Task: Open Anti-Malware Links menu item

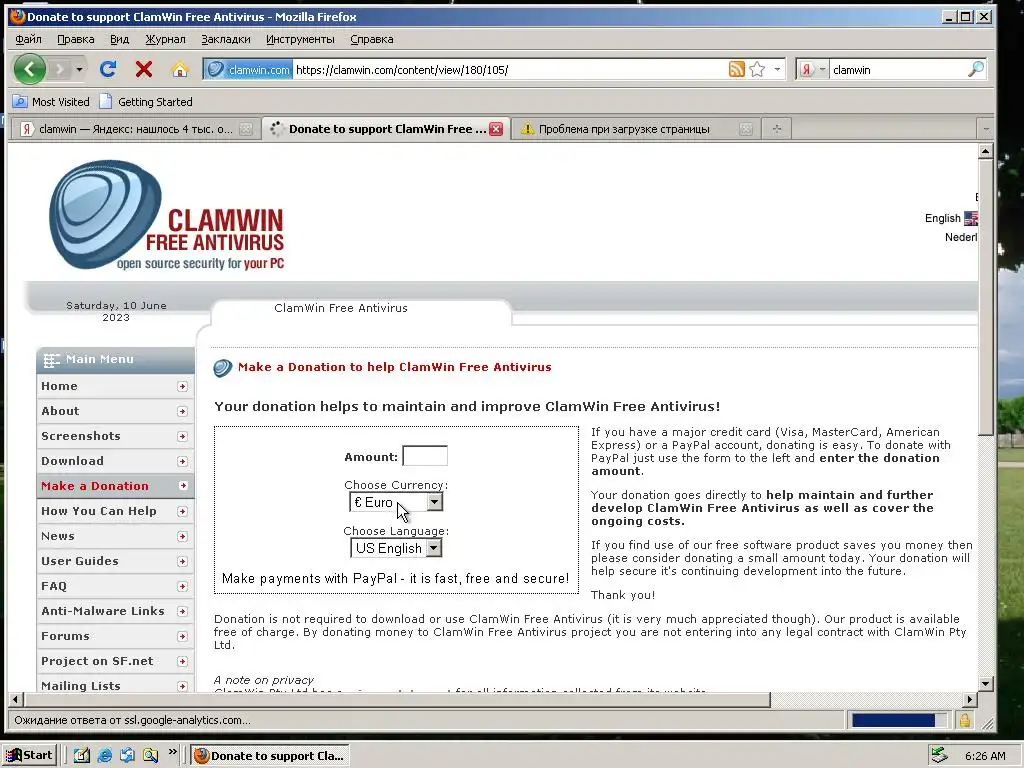Action: pyautogui.click(x=115, y=611)
